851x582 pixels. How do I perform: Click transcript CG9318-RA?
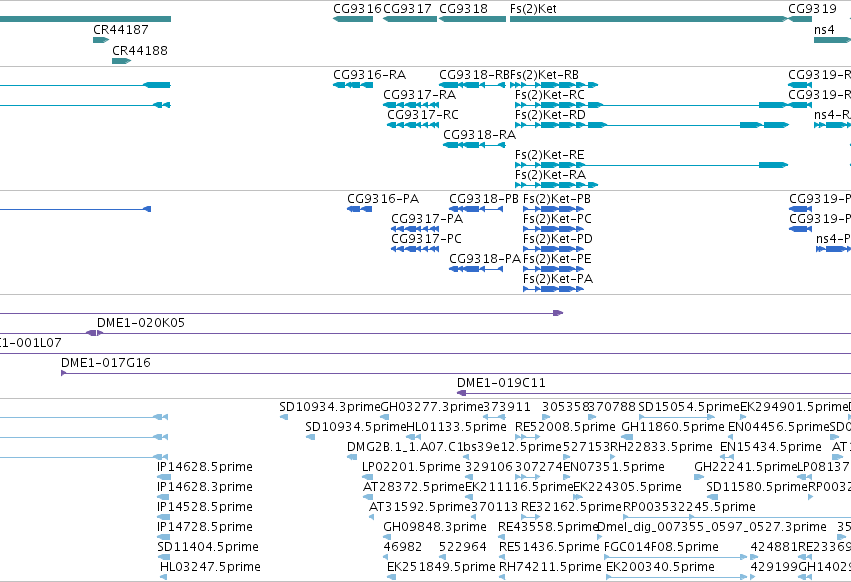474,145
